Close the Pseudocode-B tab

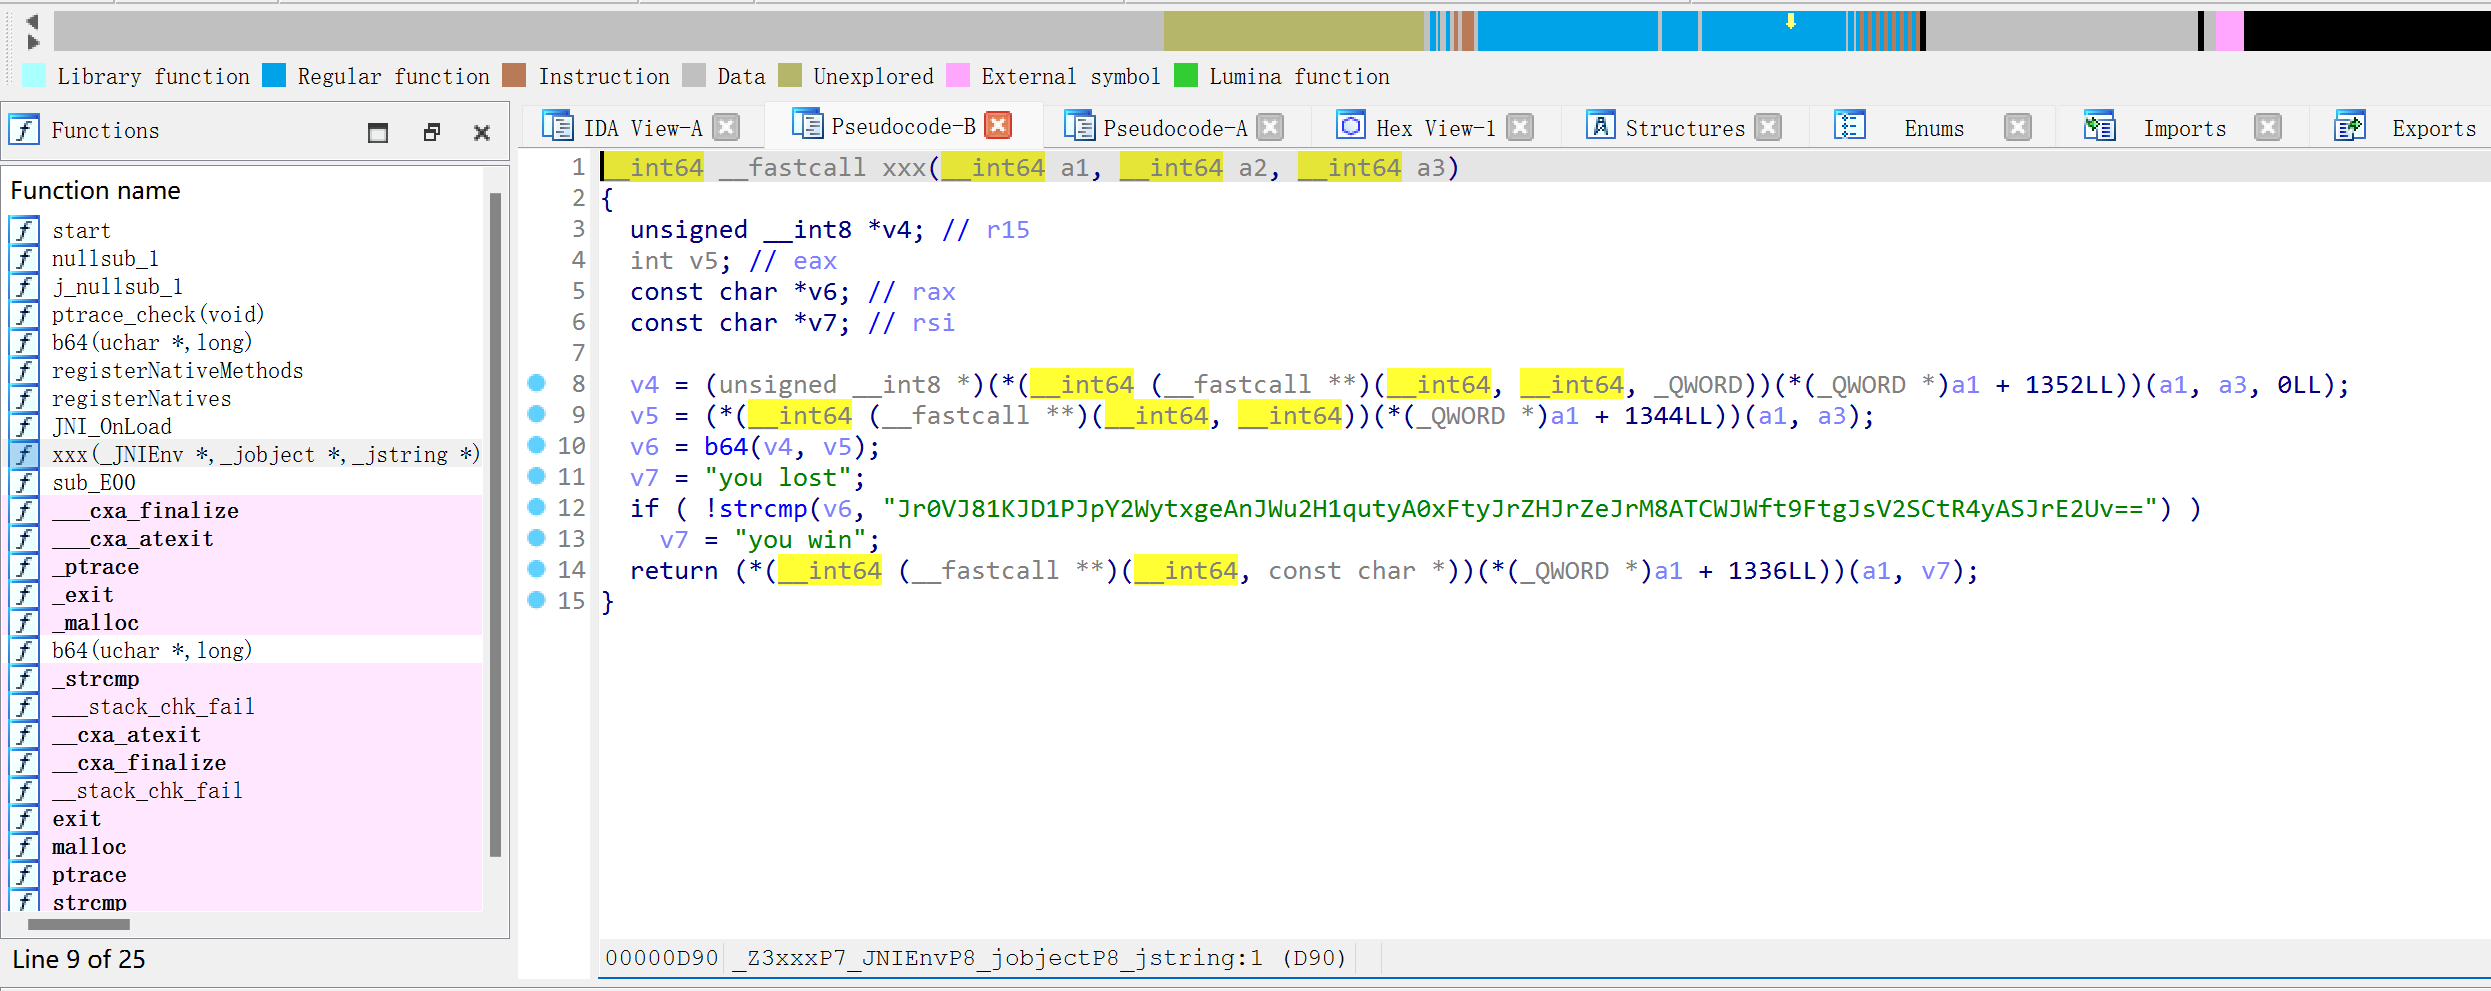pyautogui.click(x=997, y=125)
